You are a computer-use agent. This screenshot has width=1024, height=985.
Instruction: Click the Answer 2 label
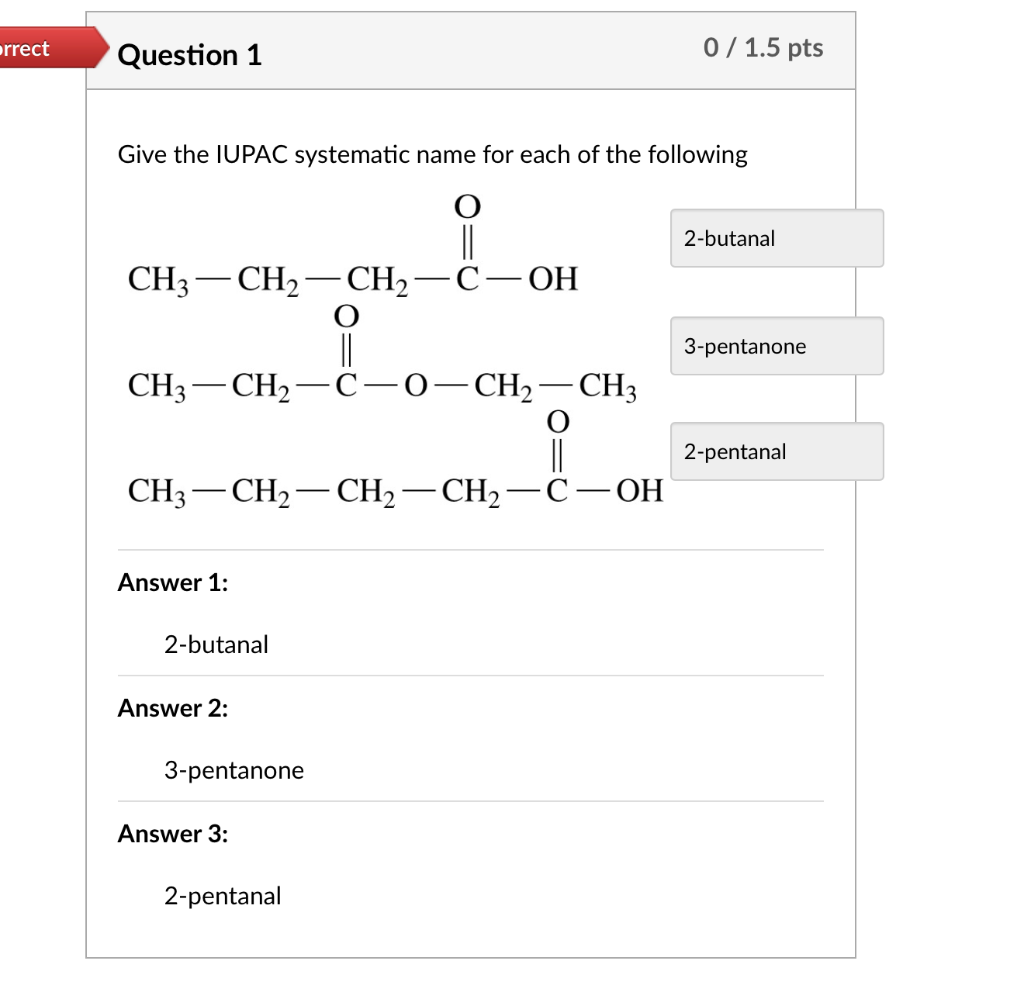172,708
